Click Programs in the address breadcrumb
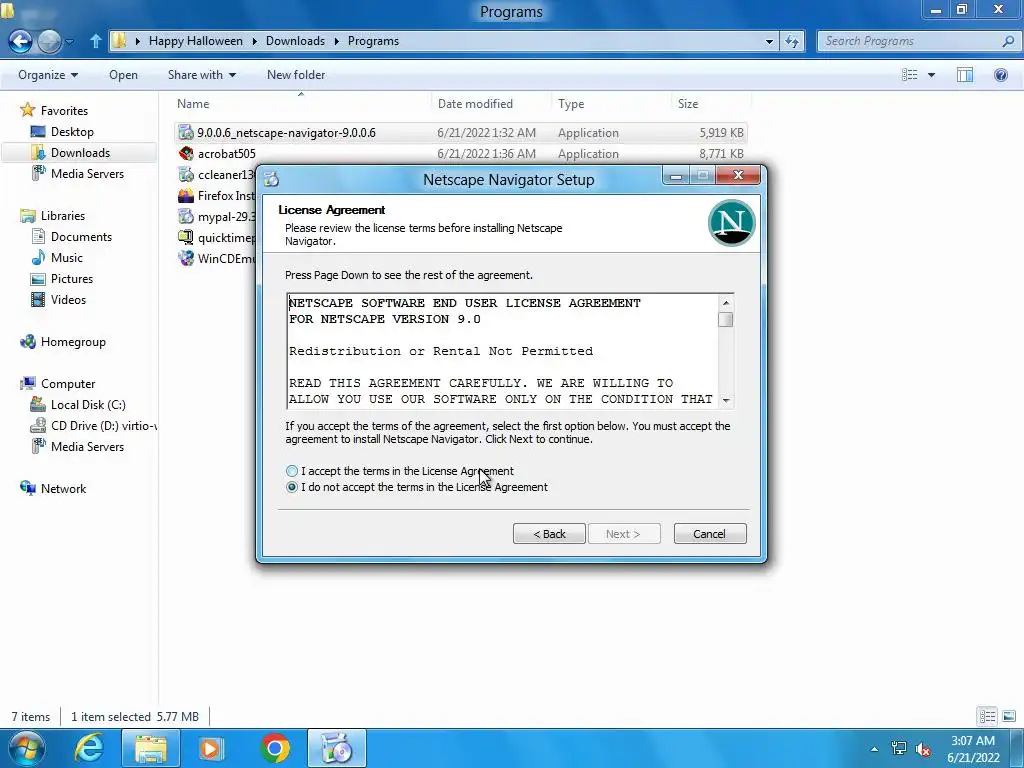The width and height of the screenshot is (1024, 768). tap(373, 41)
